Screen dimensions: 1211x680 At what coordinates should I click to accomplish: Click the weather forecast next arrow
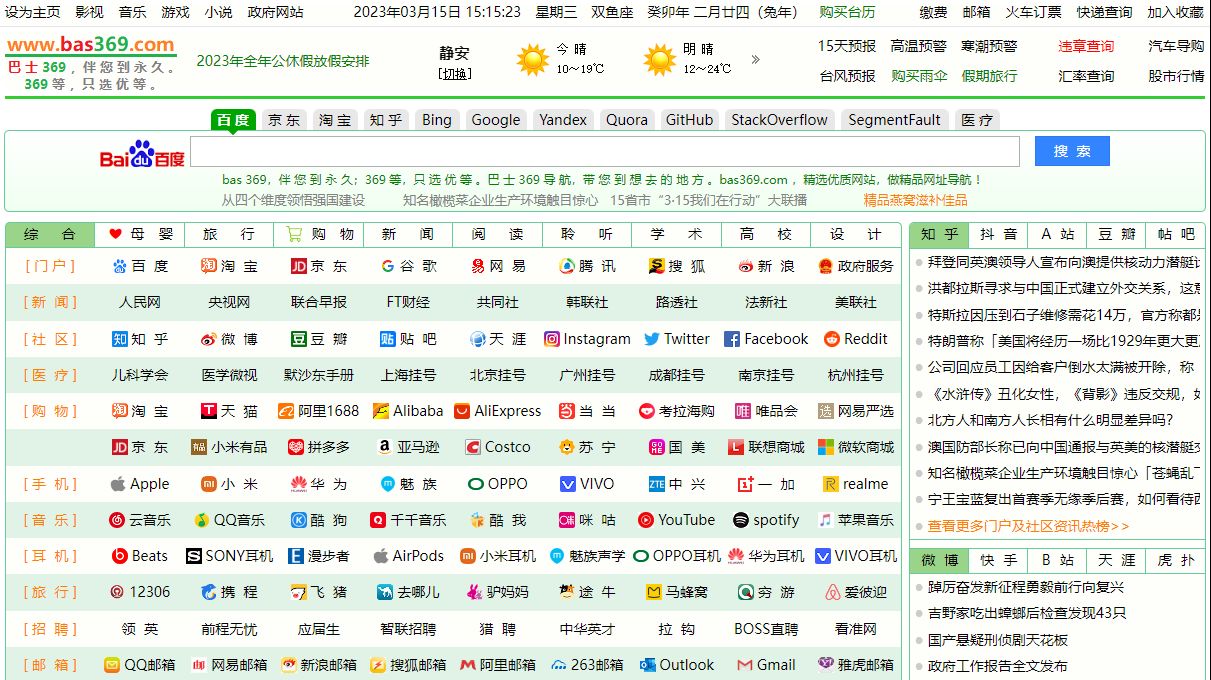coord(755,59)
